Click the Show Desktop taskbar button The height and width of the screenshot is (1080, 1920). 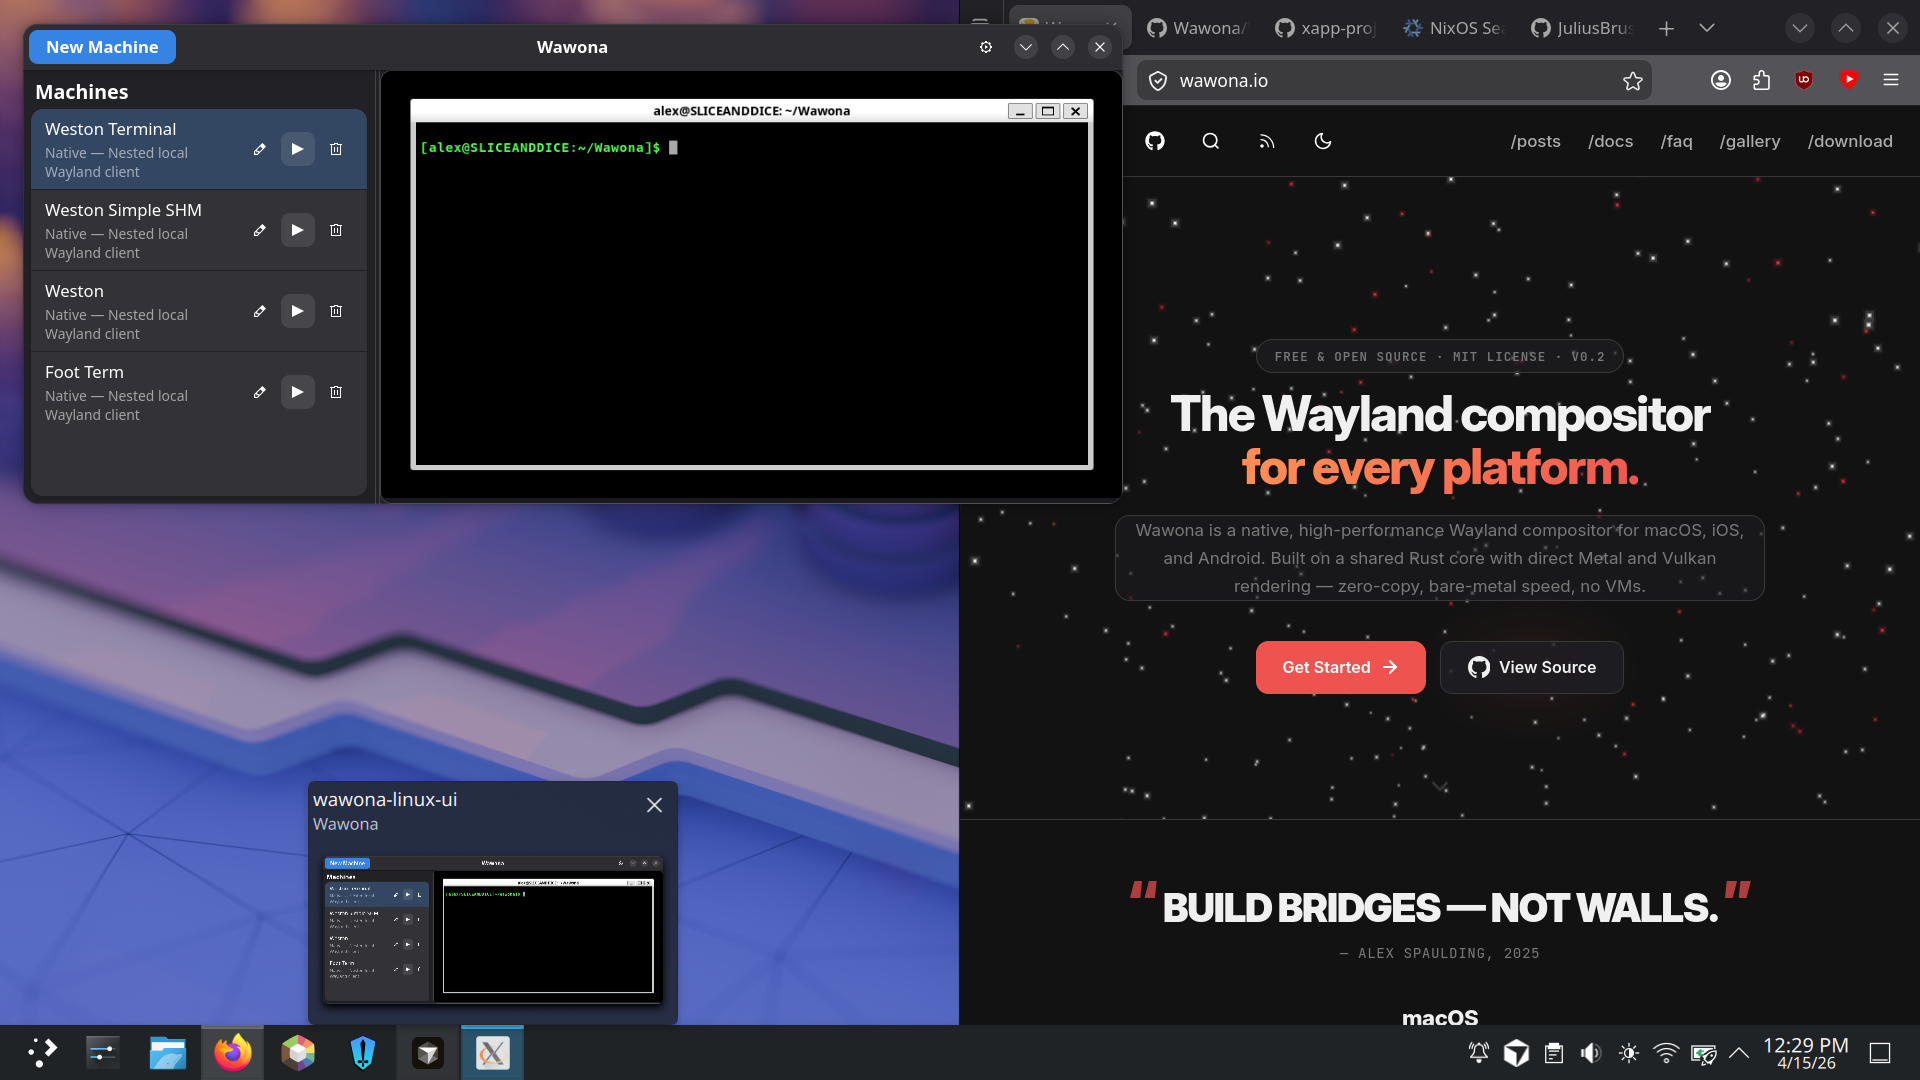point(1880,1053)
